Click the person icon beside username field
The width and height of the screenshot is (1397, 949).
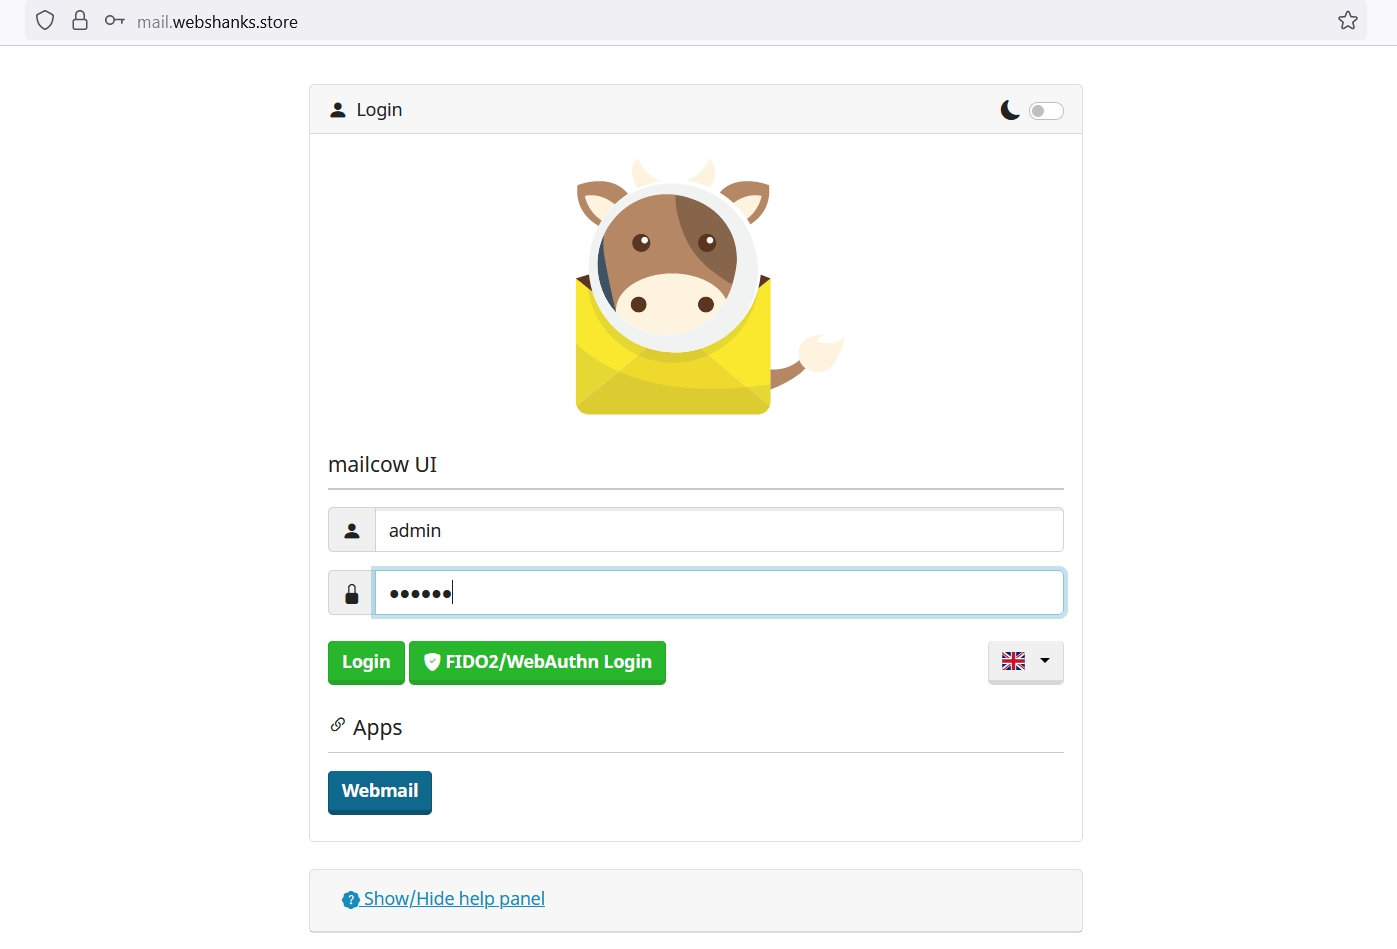pyautogui.click(x=352, y=531)
